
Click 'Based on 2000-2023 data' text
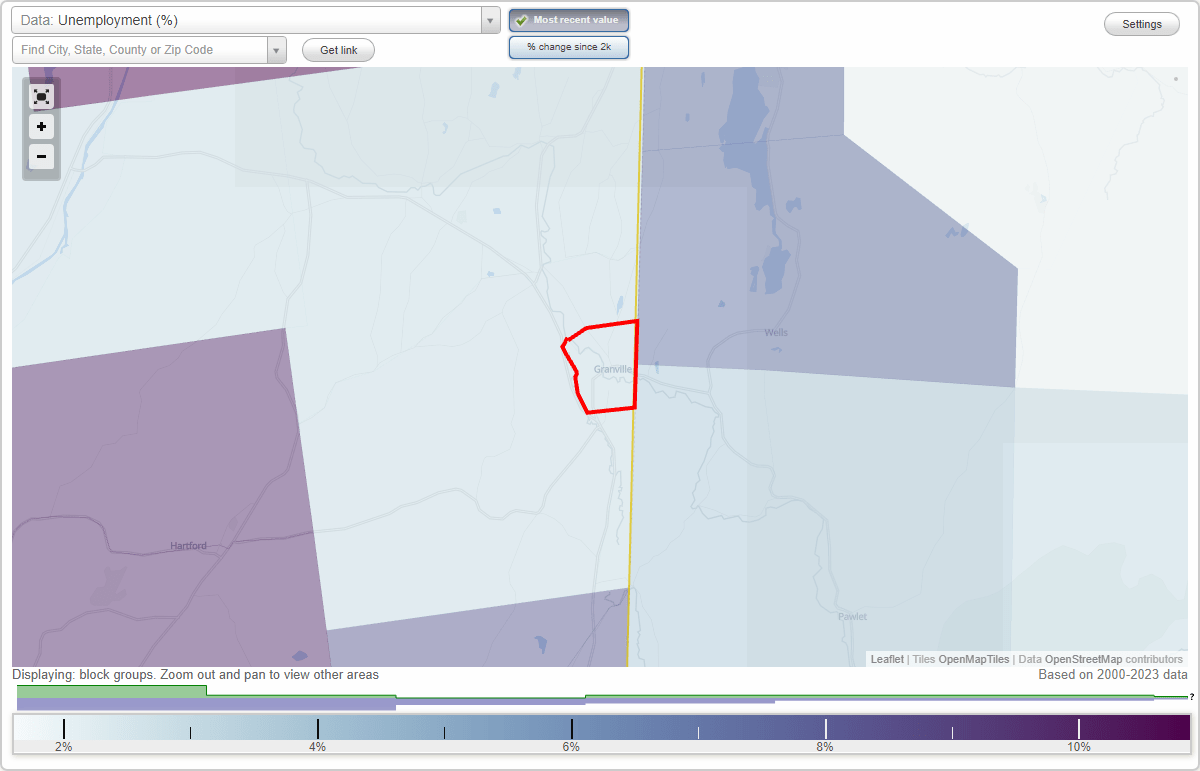click(1113, 675)
